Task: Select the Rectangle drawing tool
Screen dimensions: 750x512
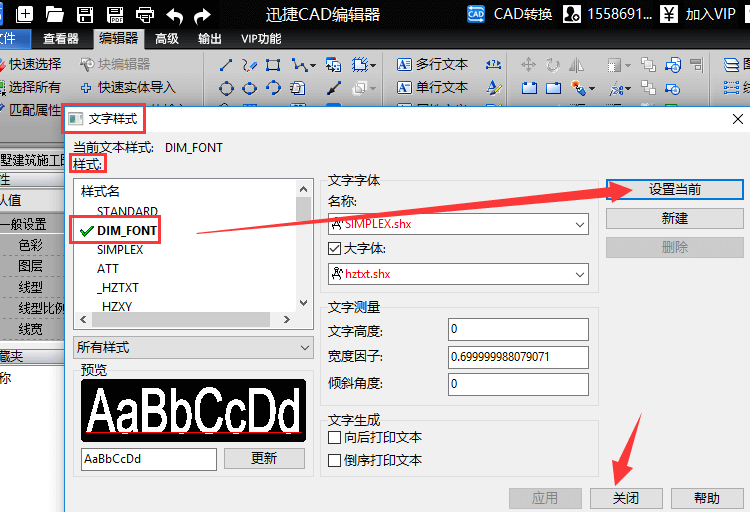Action: coord(273,65)
